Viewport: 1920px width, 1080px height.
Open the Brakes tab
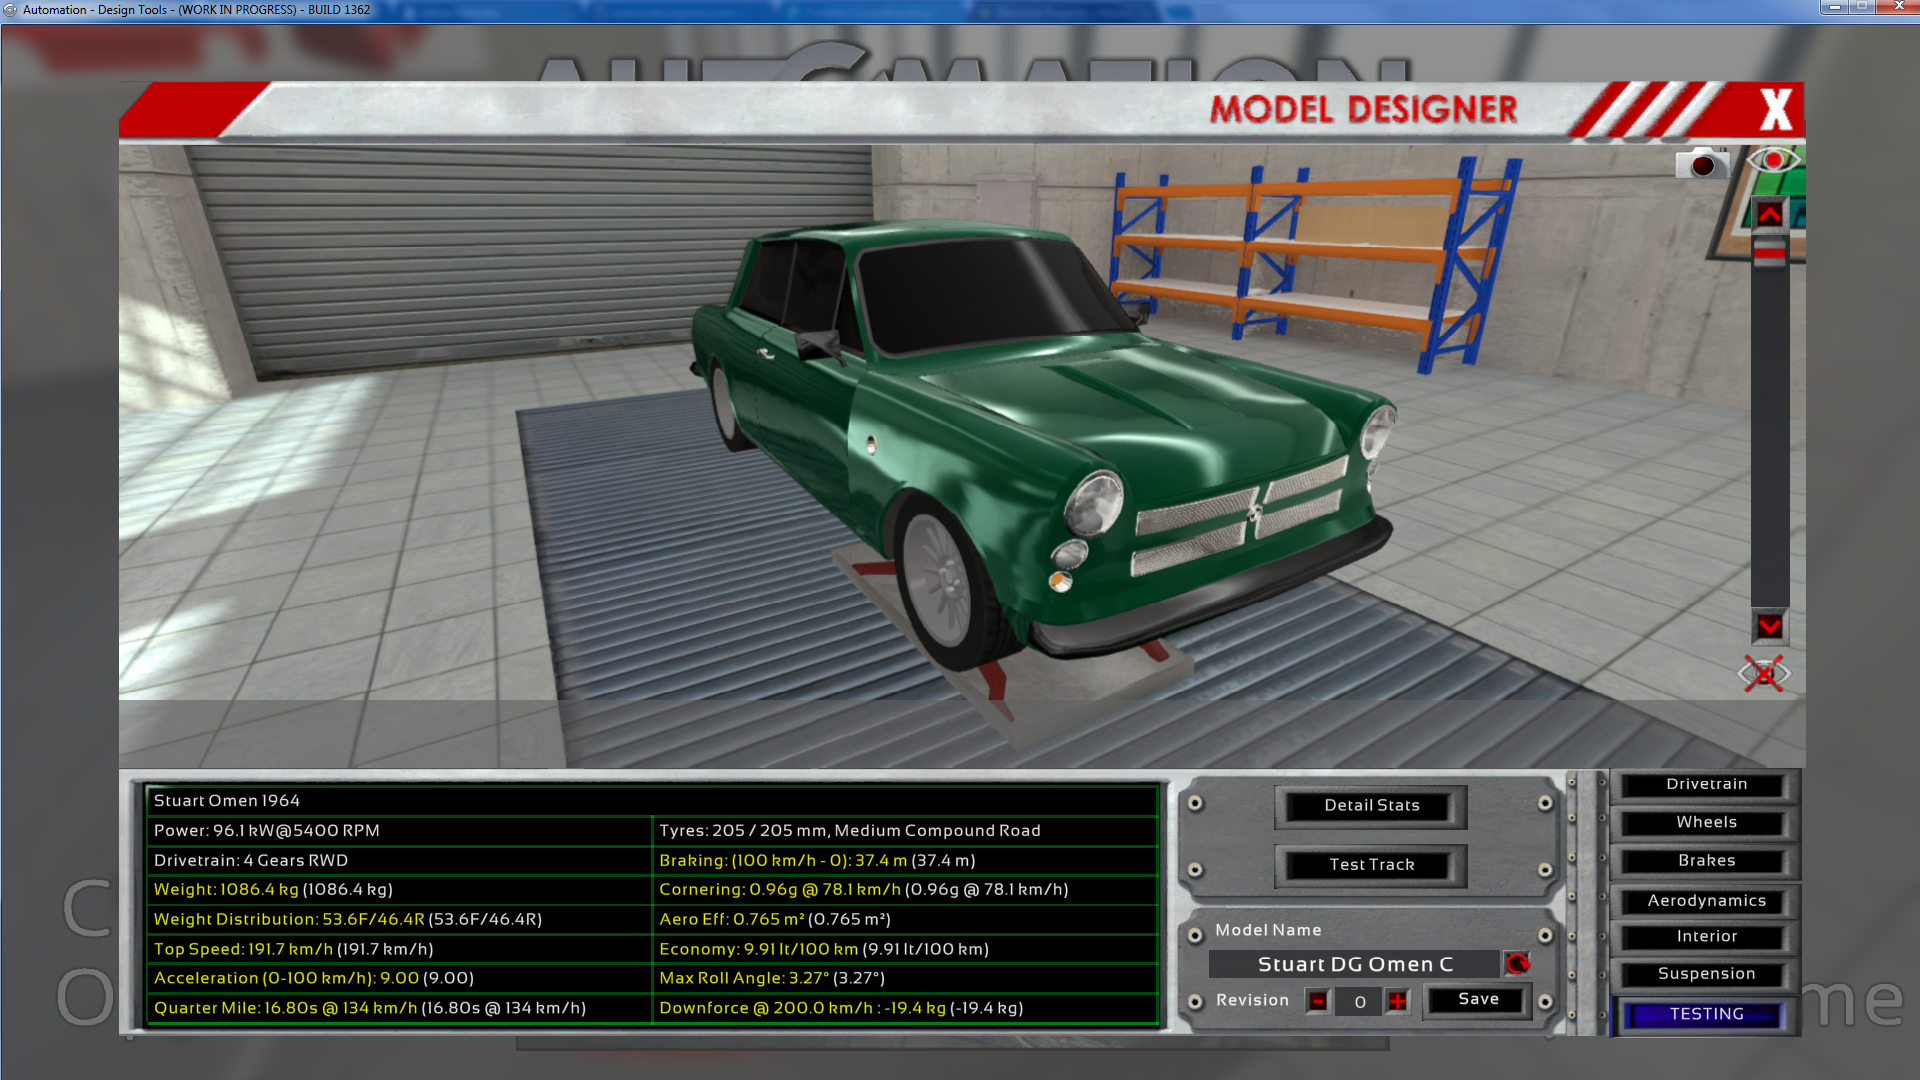(x=1706, y=861)
